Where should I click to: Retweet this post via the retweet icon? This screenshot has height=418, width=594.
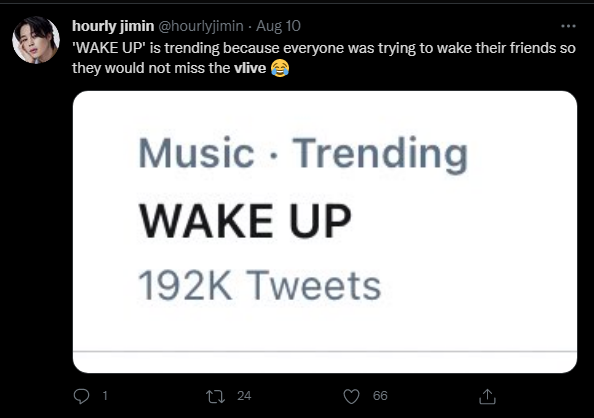click(x=215, y=396)
